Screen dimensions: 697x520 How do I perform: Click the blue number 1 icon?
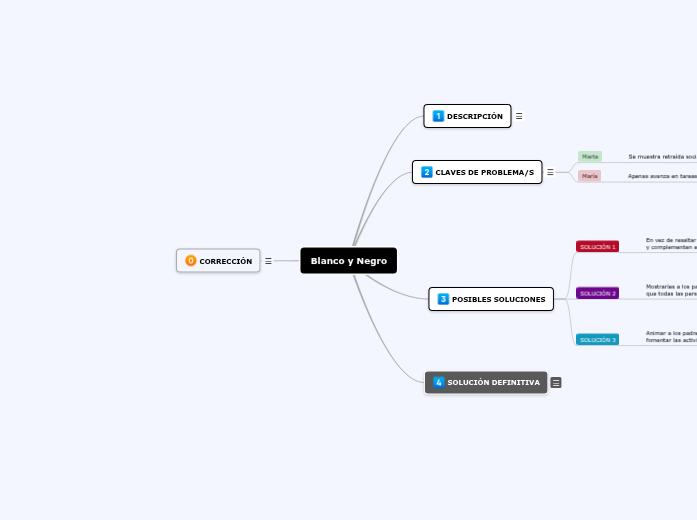click(438, 116)
